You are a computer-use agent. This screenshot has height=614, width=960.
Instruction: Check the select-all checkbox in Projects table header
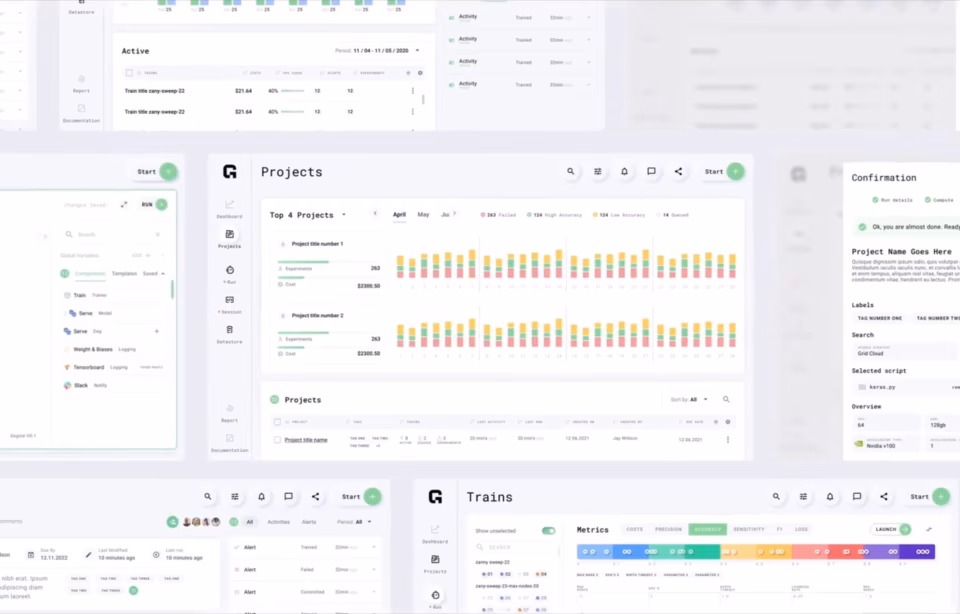pyautogui.click(x=277, y=422)
